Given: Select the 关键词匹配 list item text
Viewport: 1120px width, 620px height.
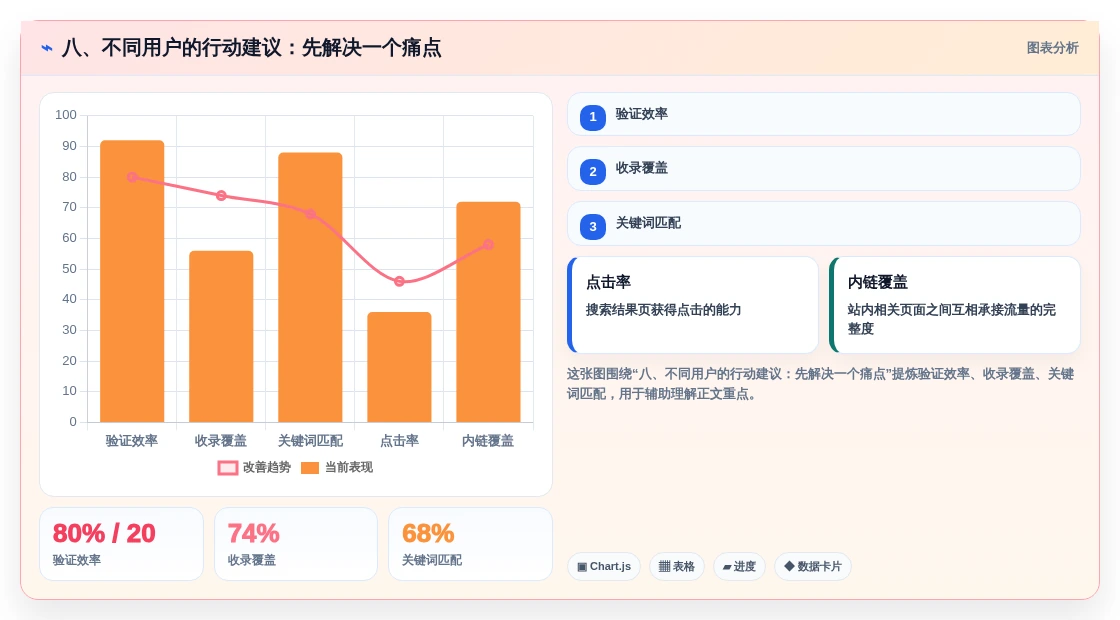Looking at the screenshot, I should pyautogui.click(x=648, y=223).
